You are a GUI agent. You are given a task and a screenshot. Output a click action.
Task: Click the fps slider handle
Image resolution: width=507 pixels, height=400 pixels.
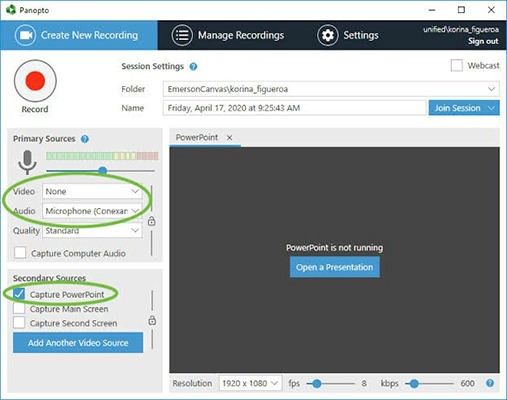click(x=317, y=384)
